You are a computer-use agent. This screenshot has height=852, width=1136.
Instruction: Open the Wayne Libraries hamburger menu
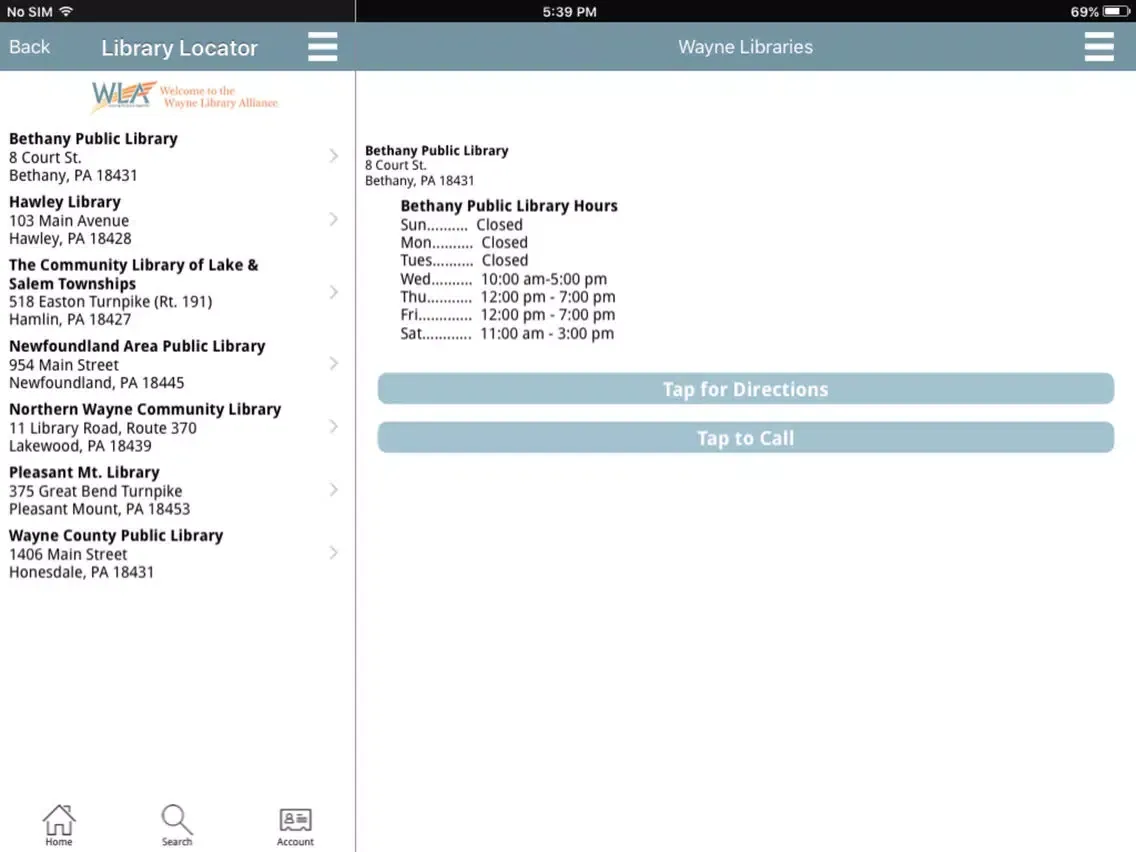[x=1098, y=47]
